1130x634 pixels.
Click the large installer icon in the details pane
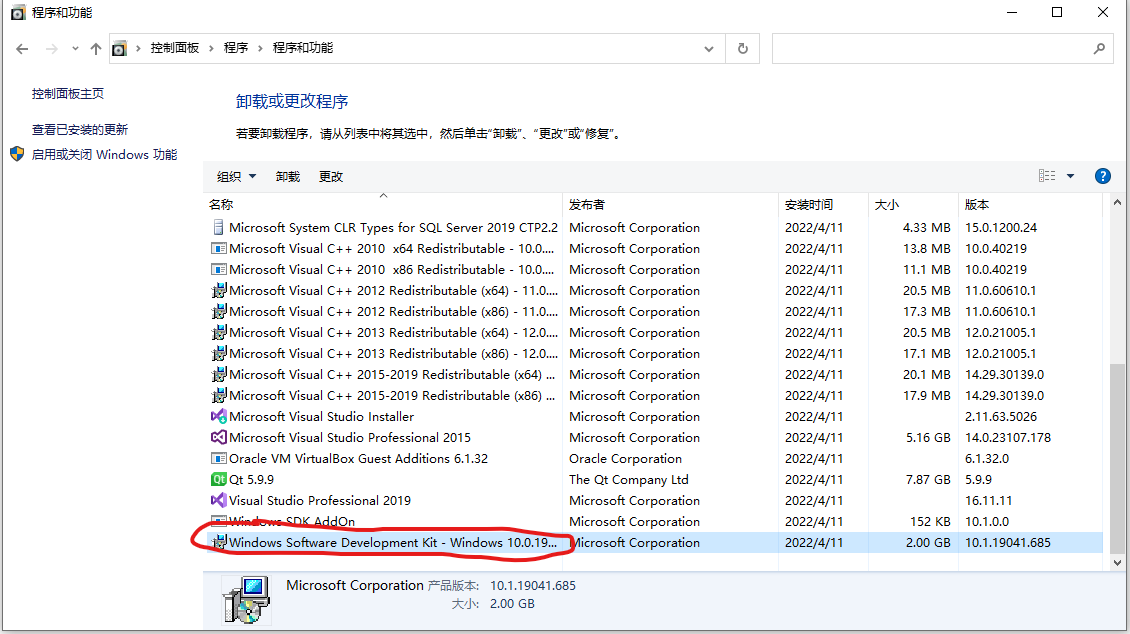click(245, 593)
